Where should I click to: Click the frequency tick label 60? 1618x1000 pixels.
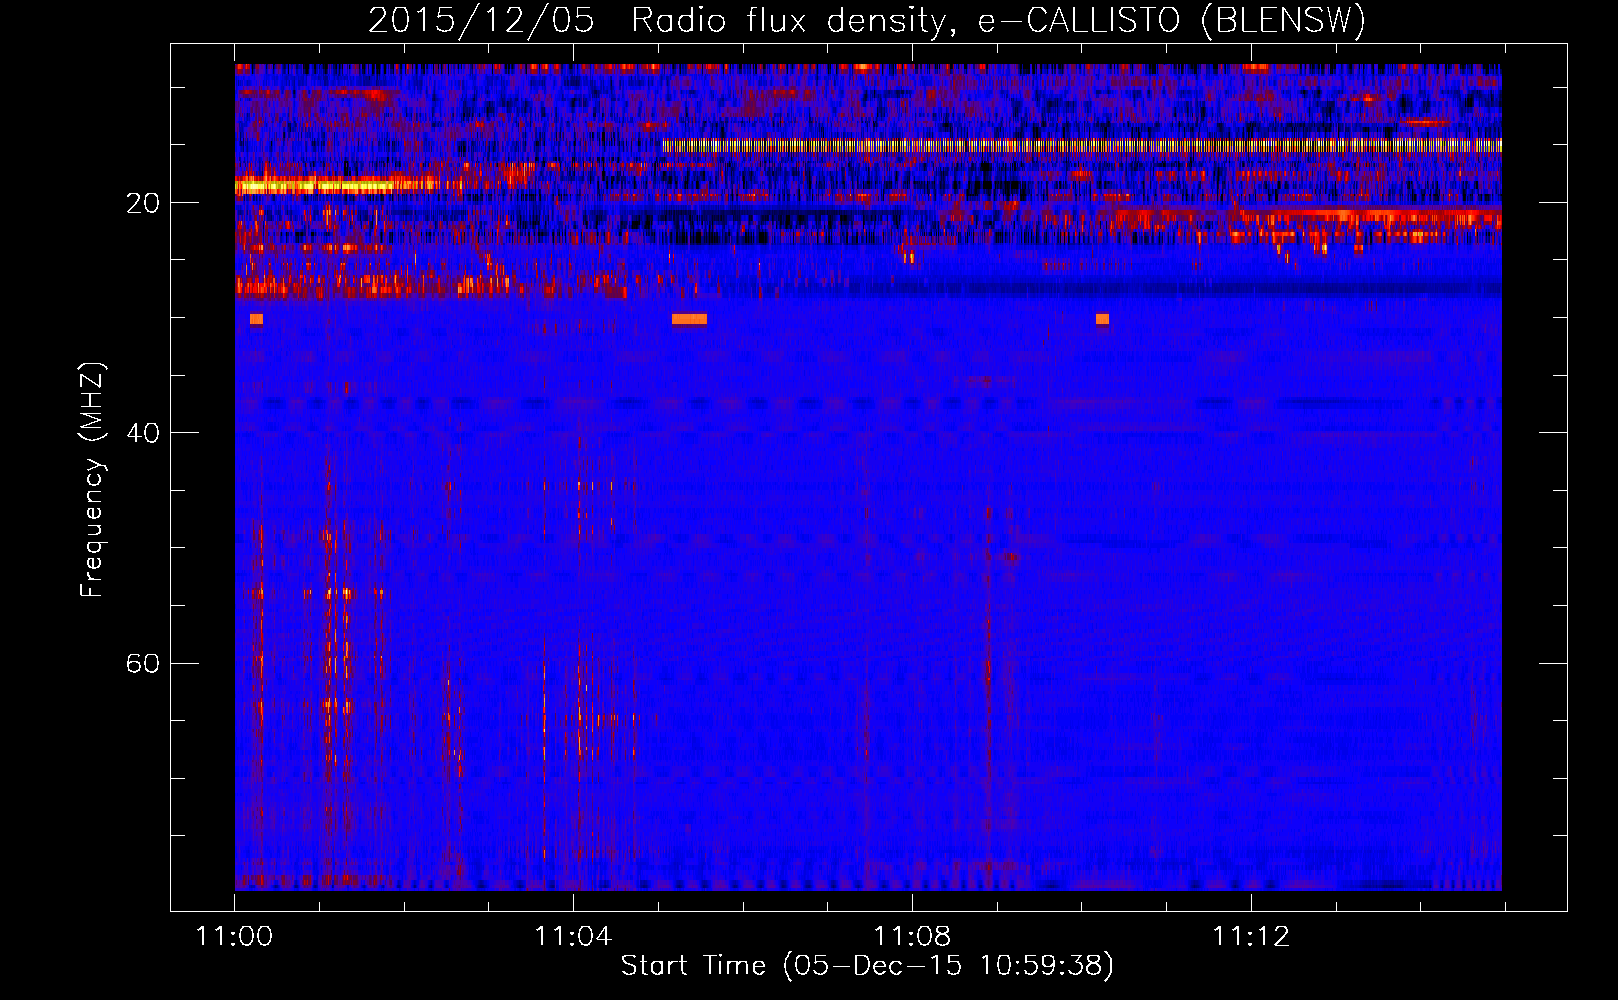142,663
